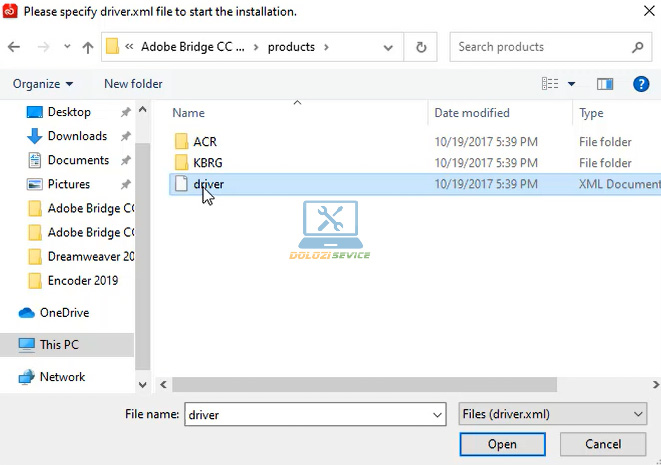Select the driver XML file
Viewport: 661px width, 465px height.
[209, 184]
